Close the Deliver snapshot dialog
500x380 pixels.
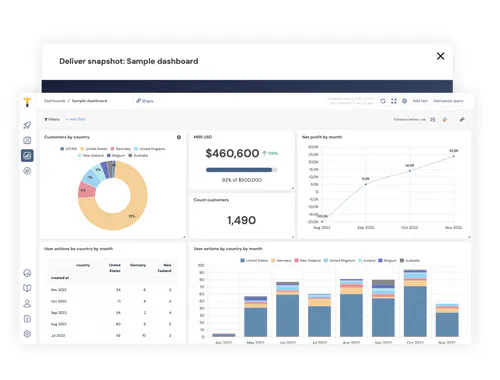click(x=440, y=56)
